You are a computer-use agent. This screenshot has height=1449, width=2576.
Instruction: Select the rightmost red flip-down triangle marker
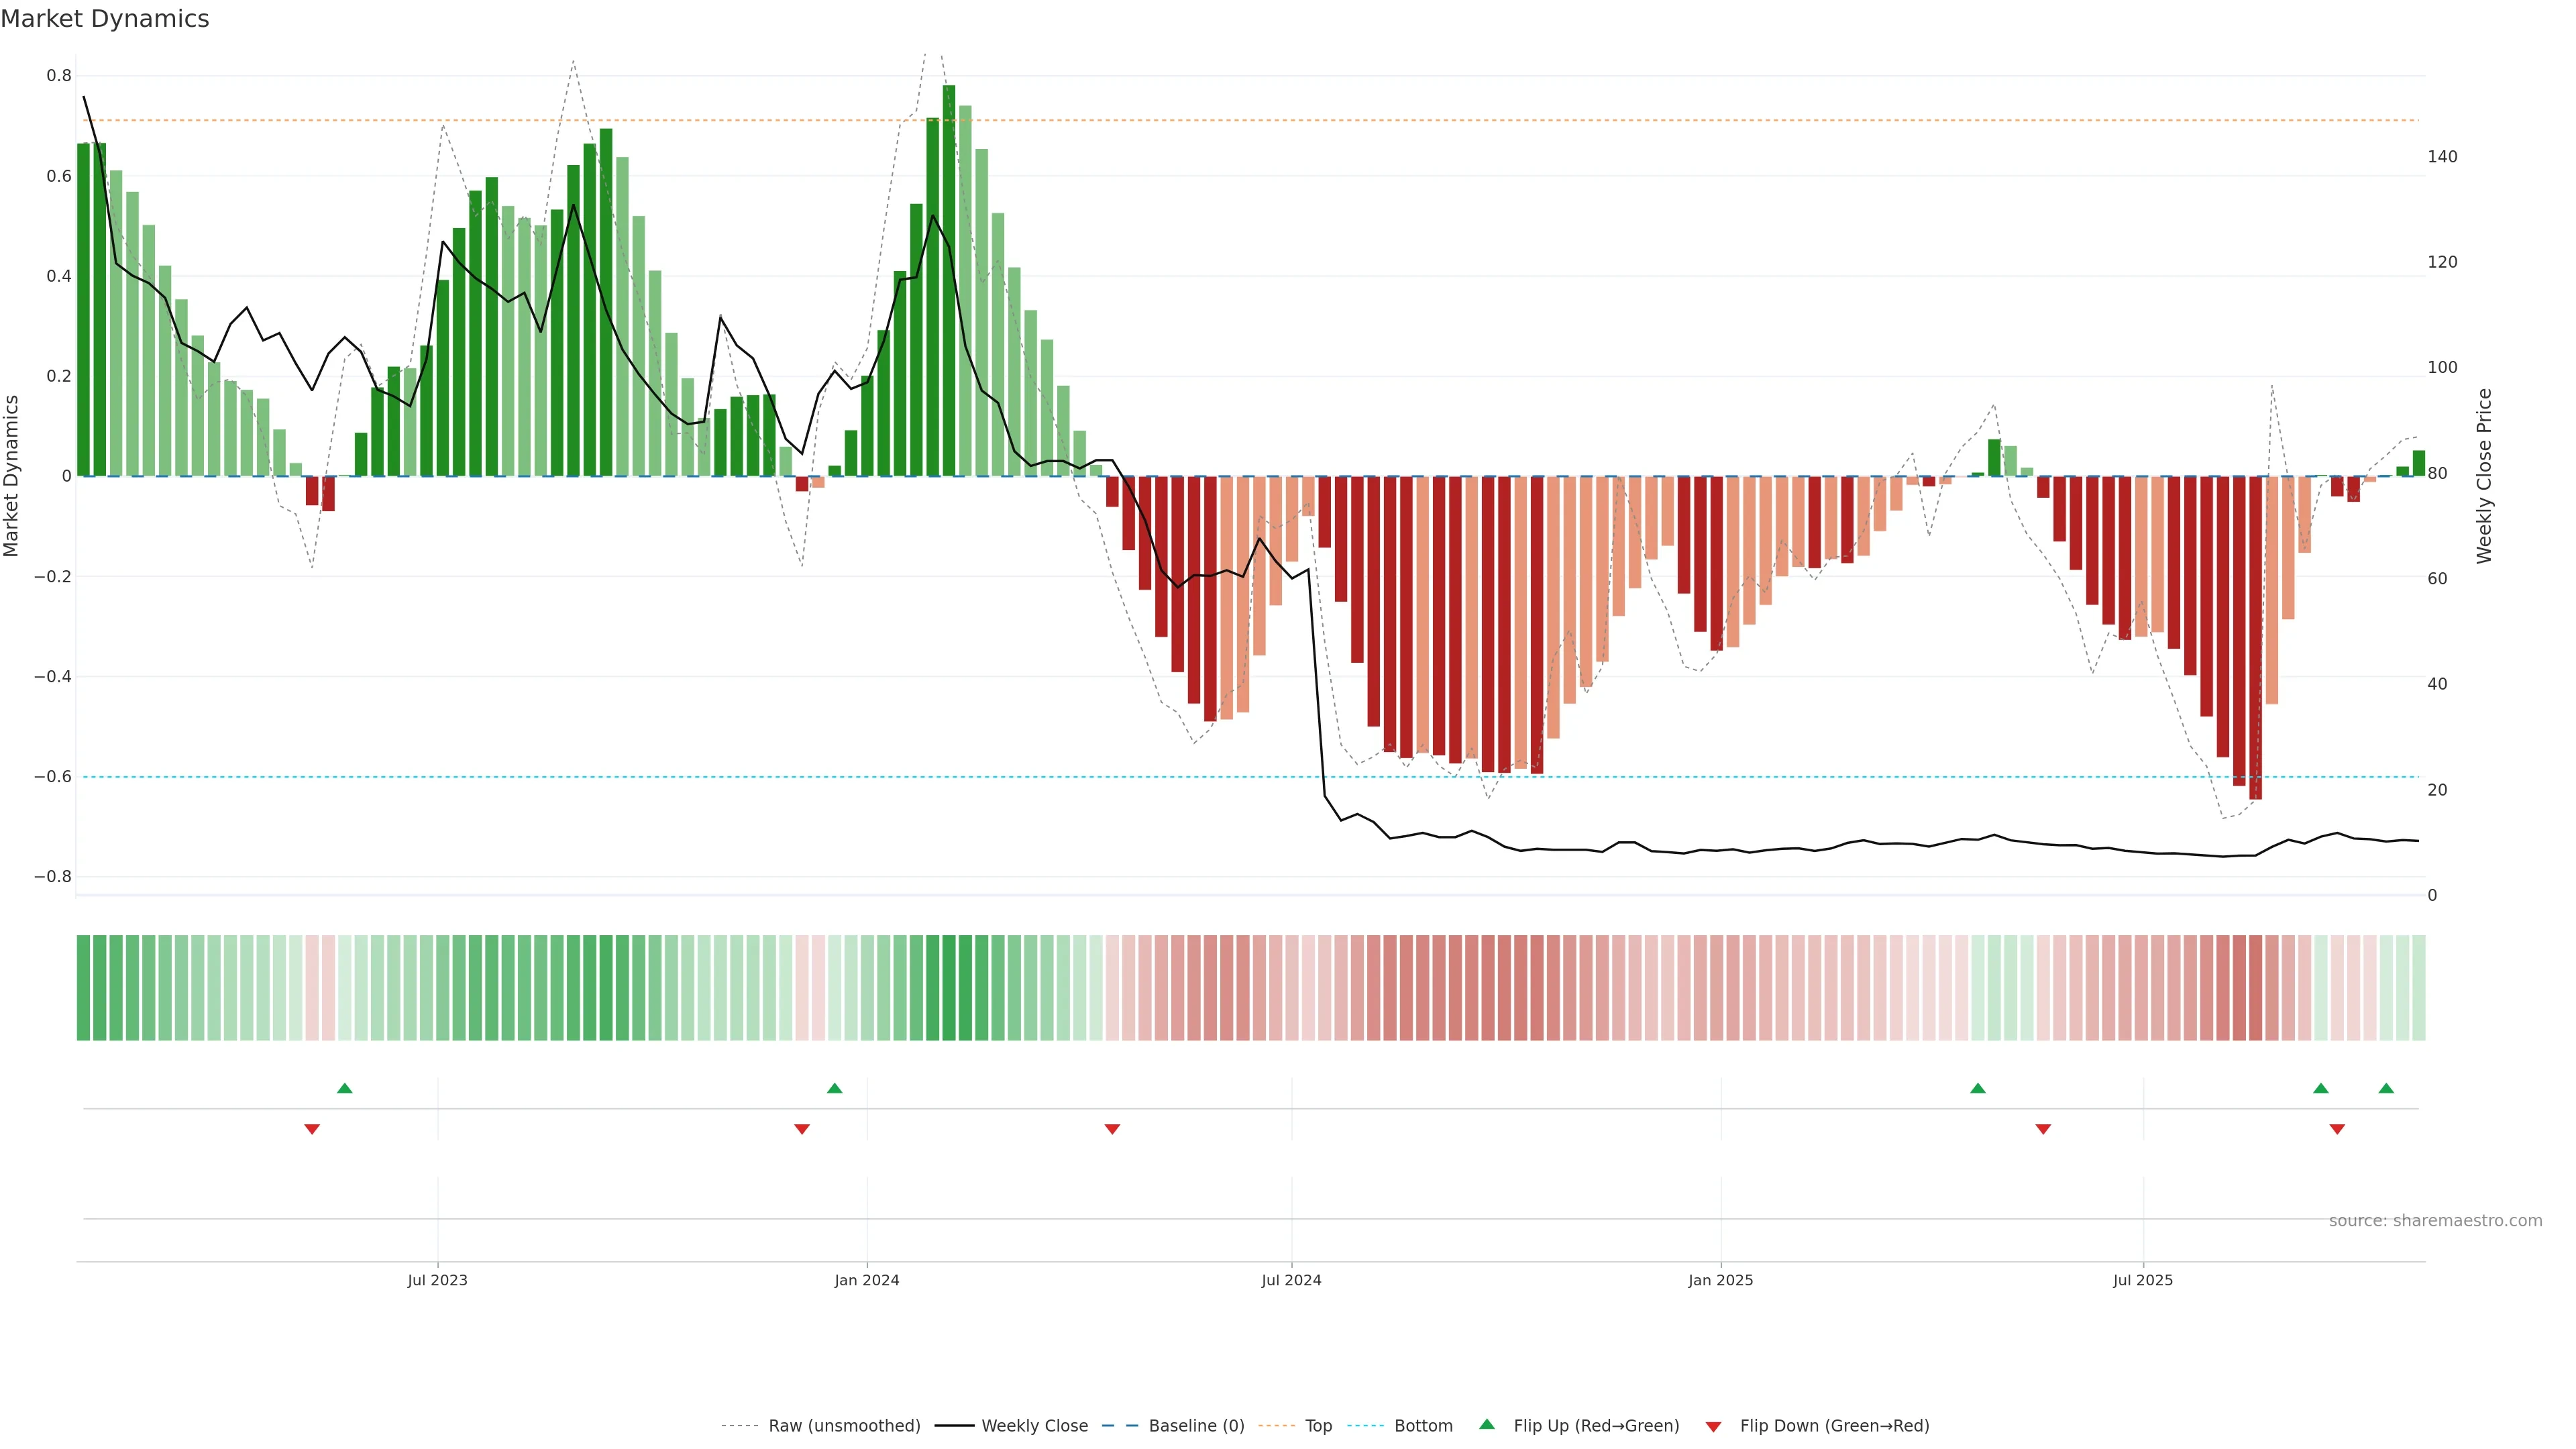click(x=2337, y=1129)
